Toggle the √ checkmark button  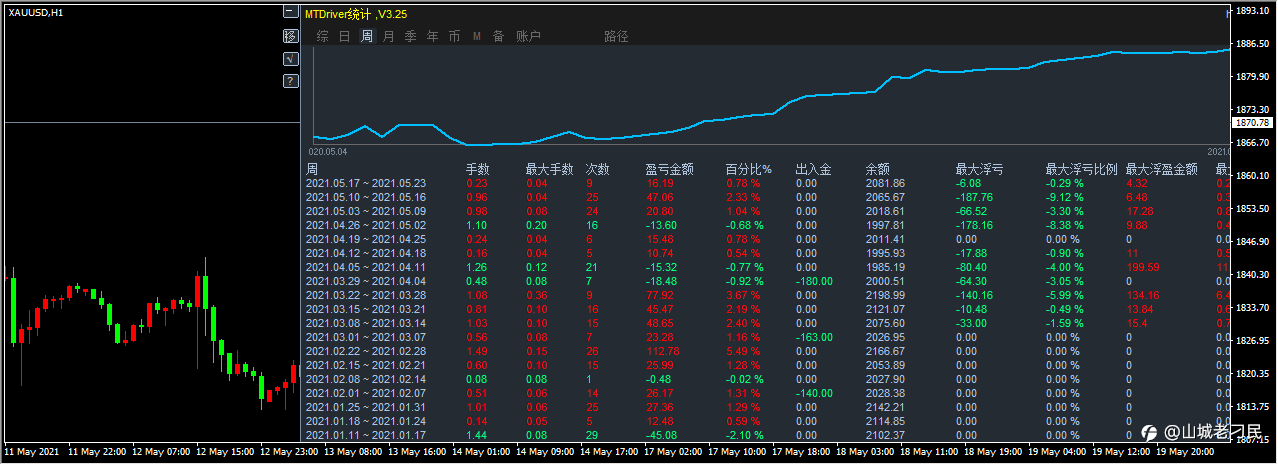coord(291,59)
